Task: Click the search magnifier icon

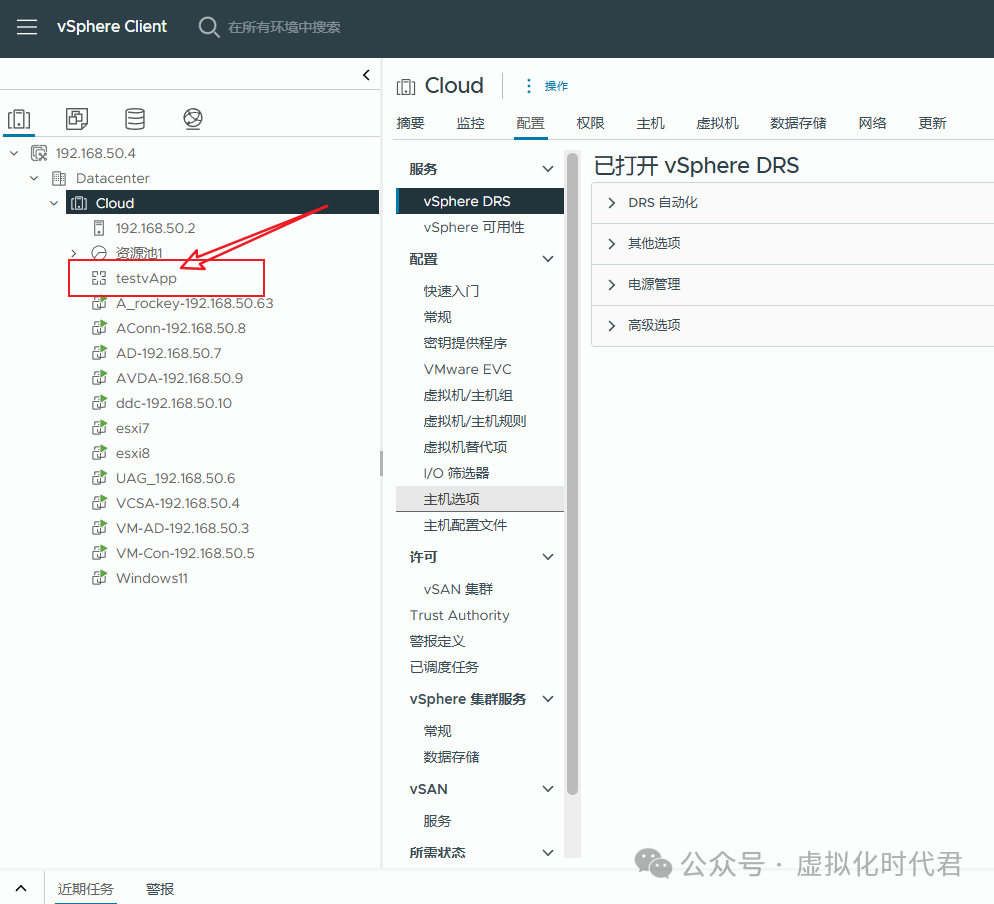Action: coord(209,27)
